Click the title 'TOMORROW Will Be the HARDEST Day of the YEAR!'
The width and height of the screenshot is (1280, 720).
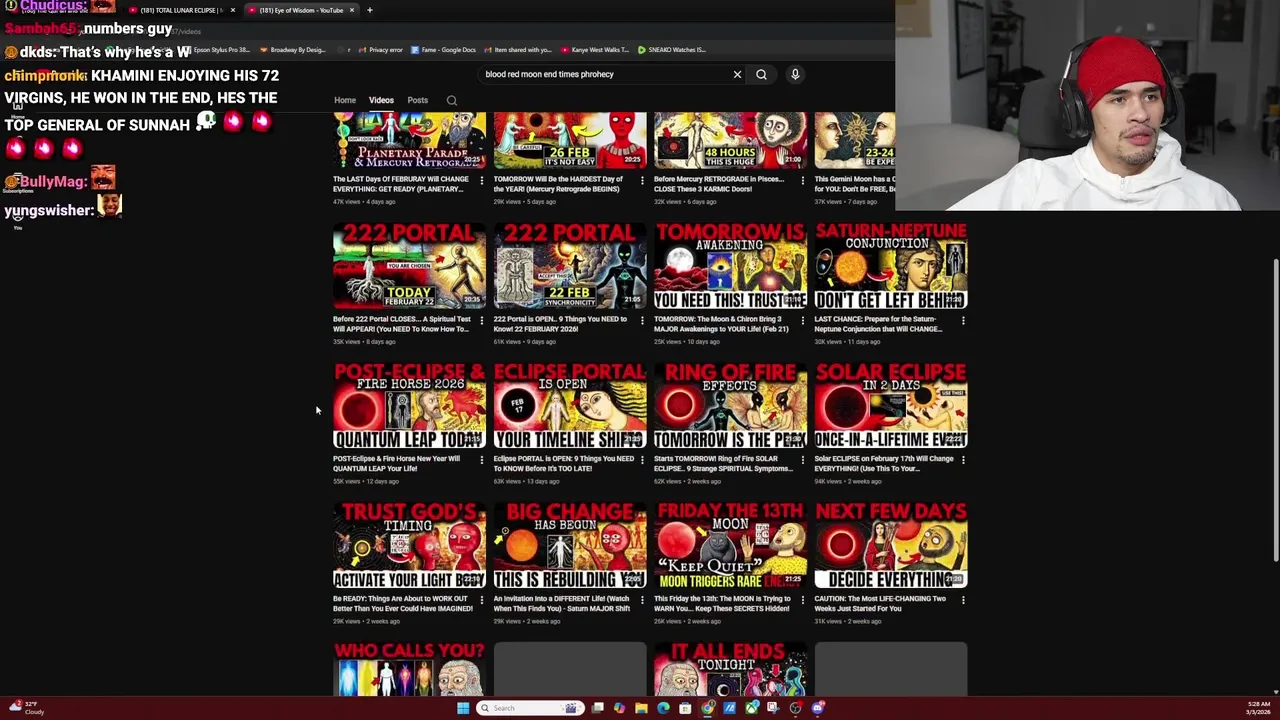pyautogui.click(x=558, y=184)
